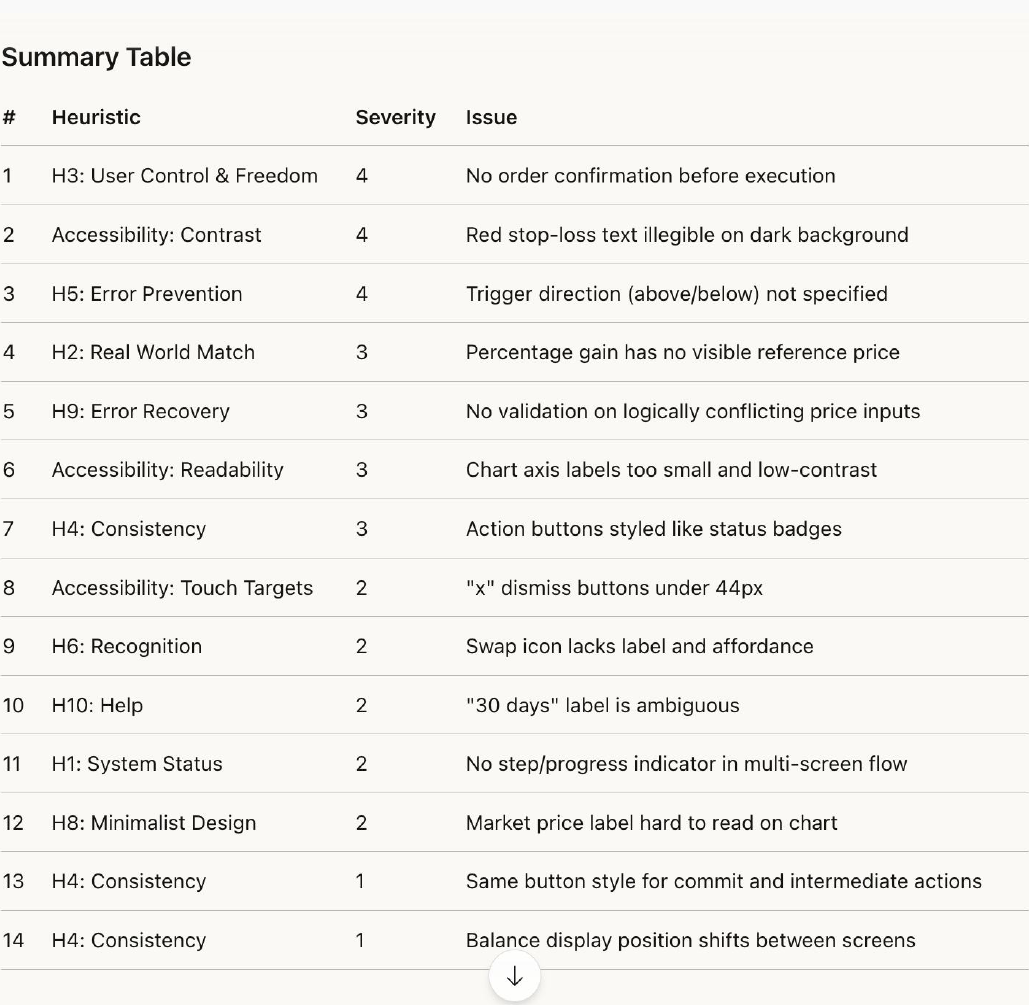The height and width of the screenshot is (1005, 1029).
Task: Click 'Swap icon lacks label and affordance'
Action: [640, 647]
